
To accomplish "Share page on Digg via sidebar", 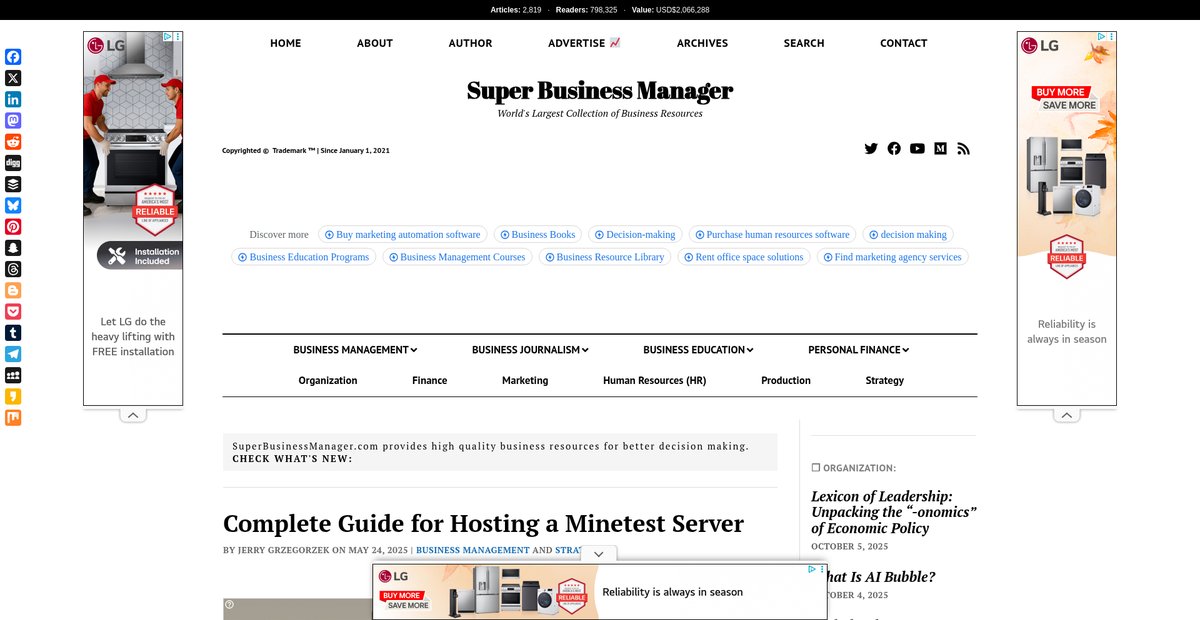I will tap(13, 163).
